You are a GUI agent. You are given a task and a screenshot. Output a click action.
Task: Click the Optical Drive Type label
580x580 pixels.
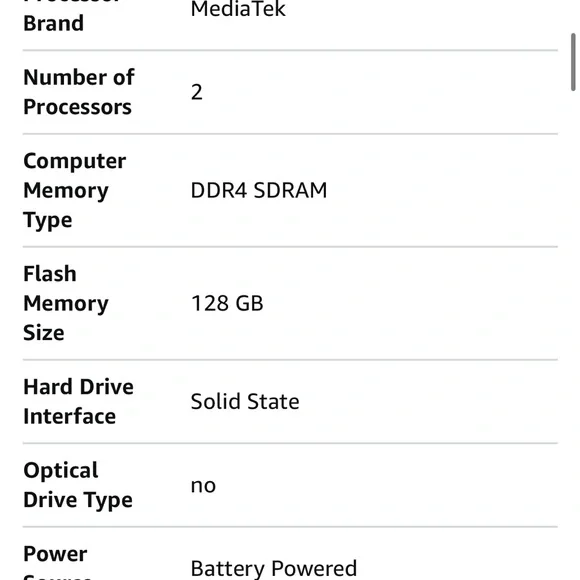(x=78, y=485)
